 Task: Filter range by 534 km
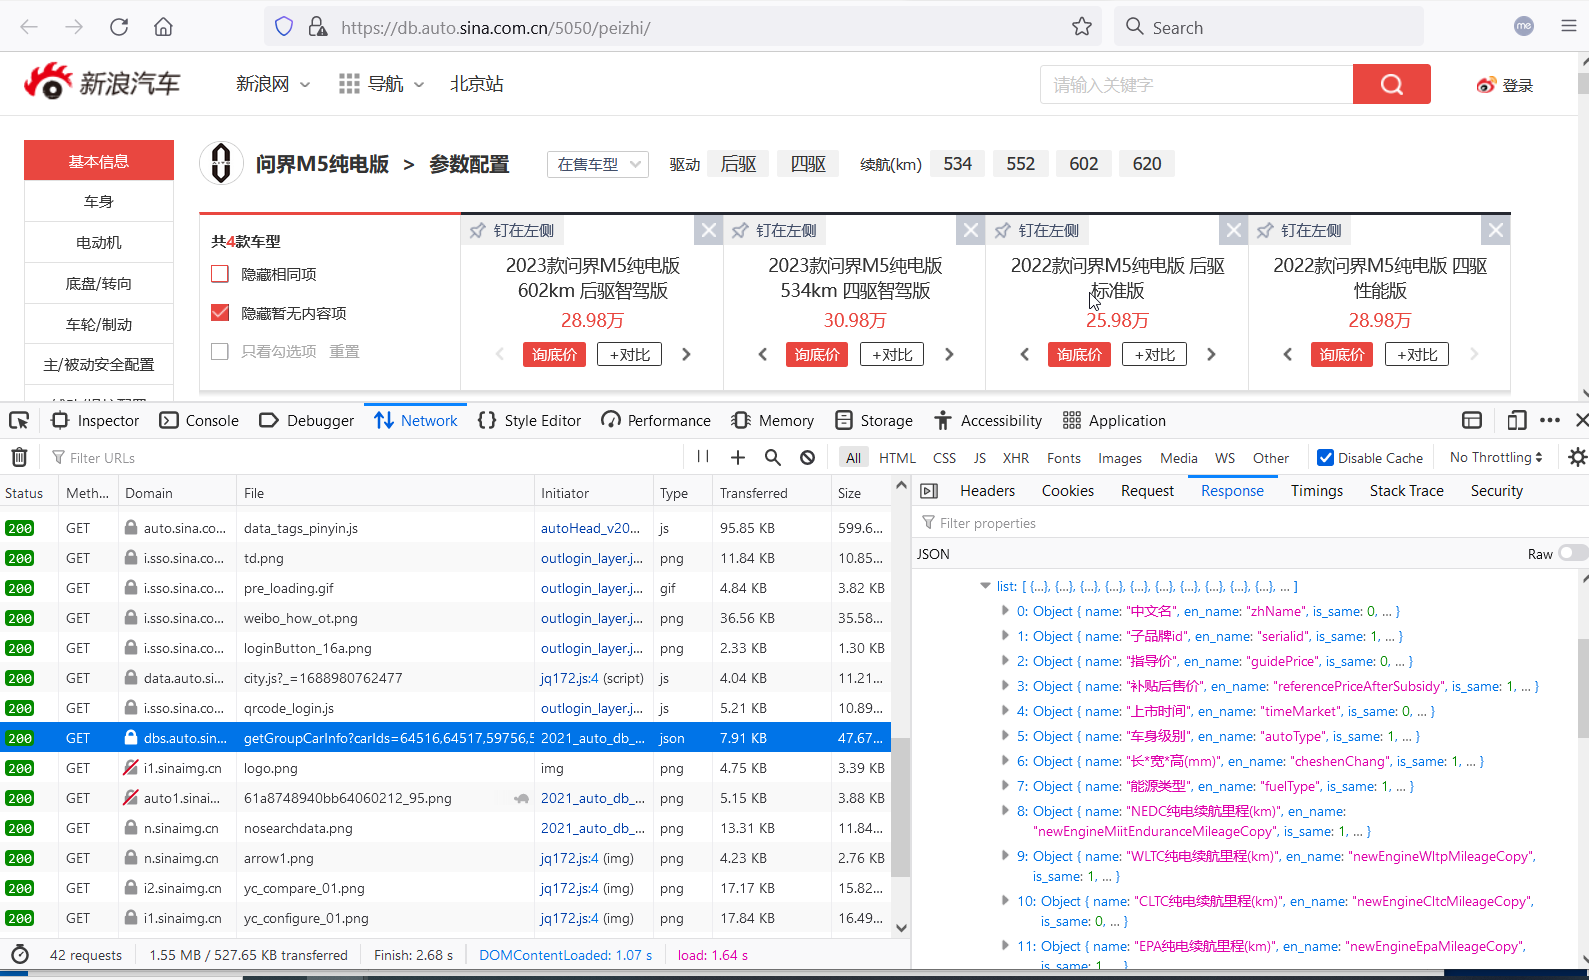point(958,164)
